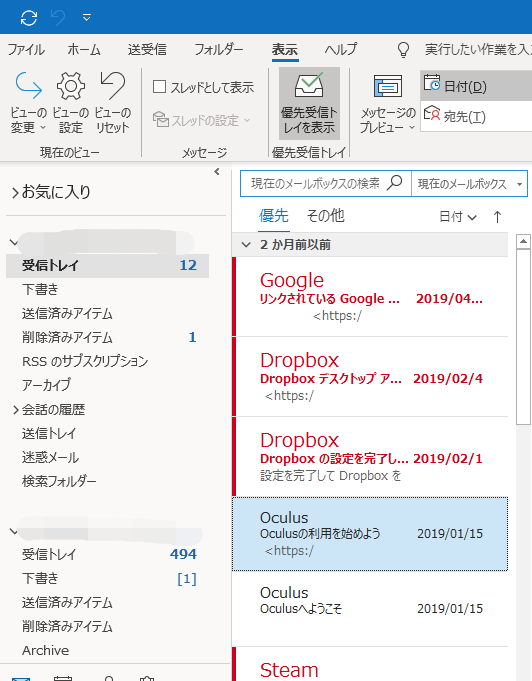Open メッセージのプレビュー dropdown
Image resolution: width=532 pixels, height=681 pixels.
point(387,103)
